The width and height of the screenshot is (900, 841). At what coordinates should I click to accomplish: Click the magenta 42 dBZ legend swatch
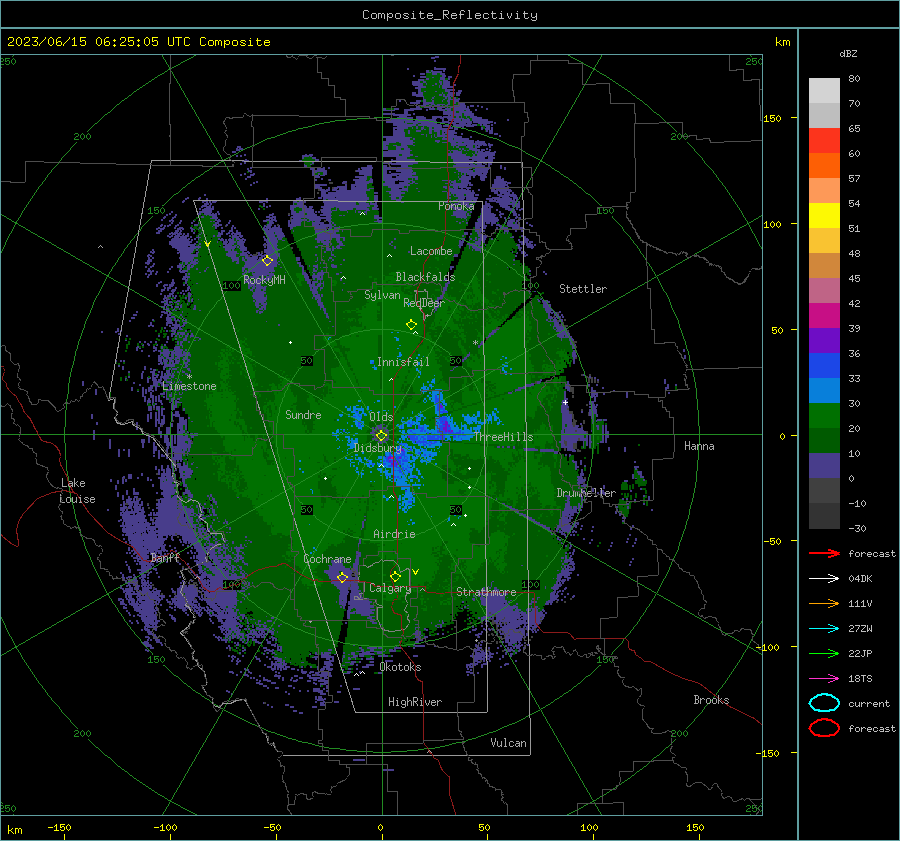tap(824, 315)
